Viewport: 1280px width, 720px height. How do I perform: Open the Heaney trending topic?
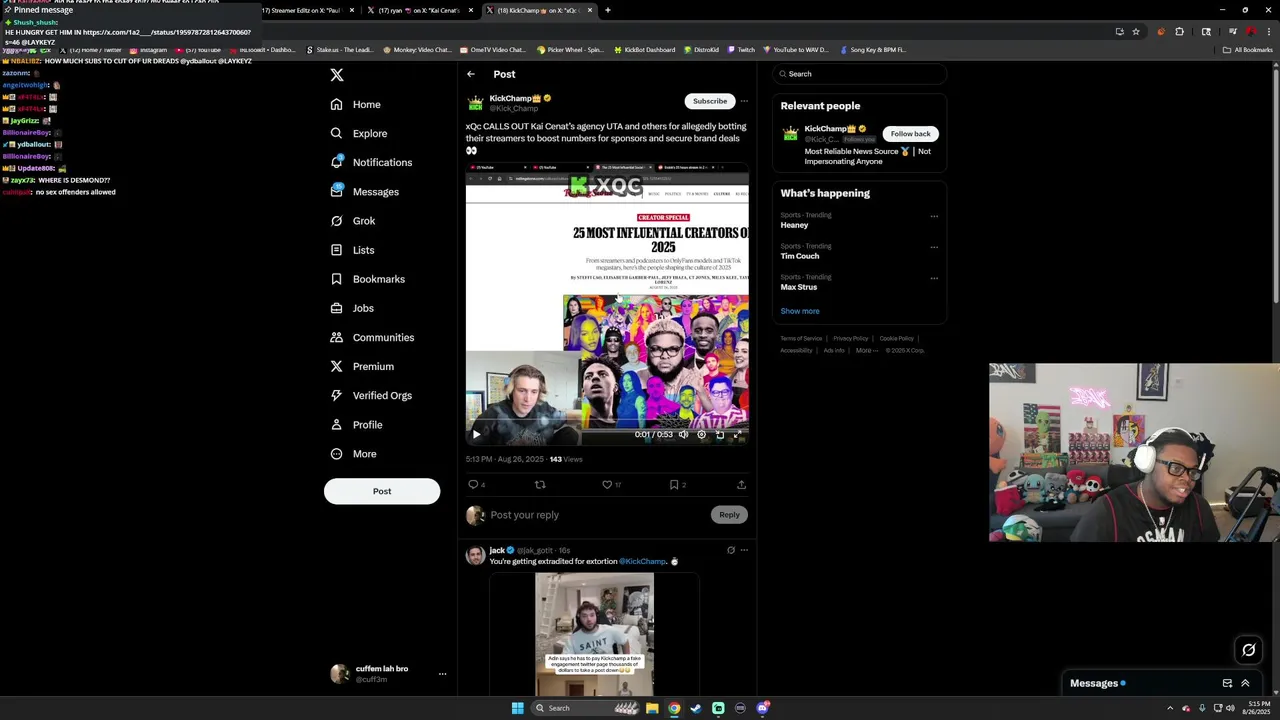(794, 225)
